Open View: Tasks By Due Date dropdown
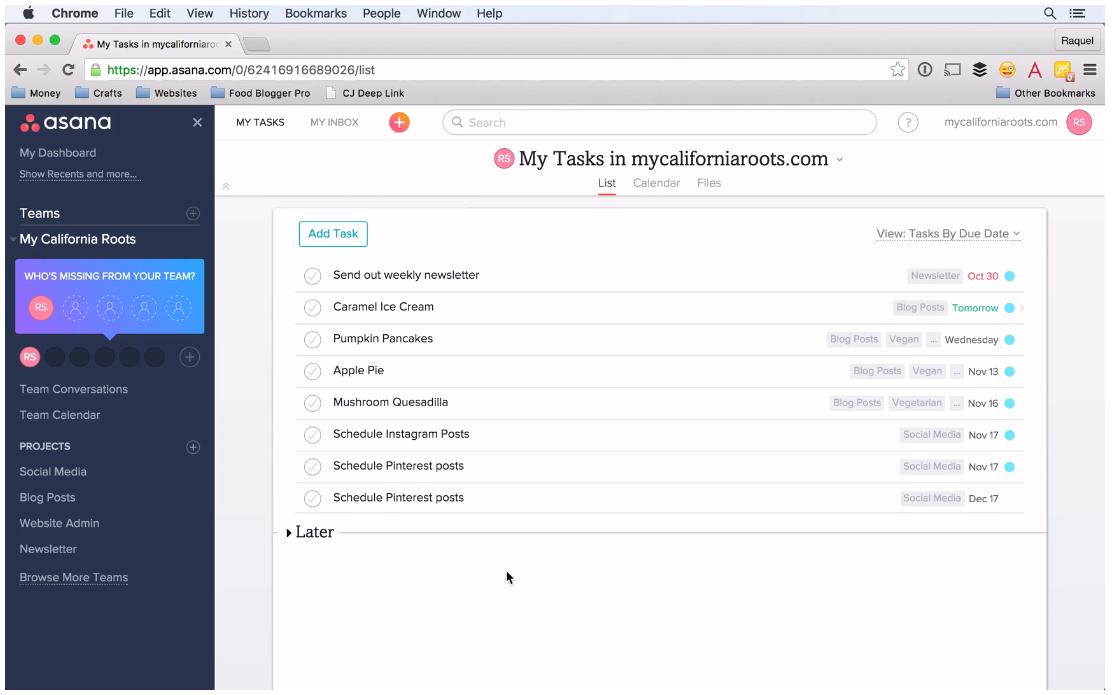1112x695 pixels. pyautogui.click(x=948, y=233)
